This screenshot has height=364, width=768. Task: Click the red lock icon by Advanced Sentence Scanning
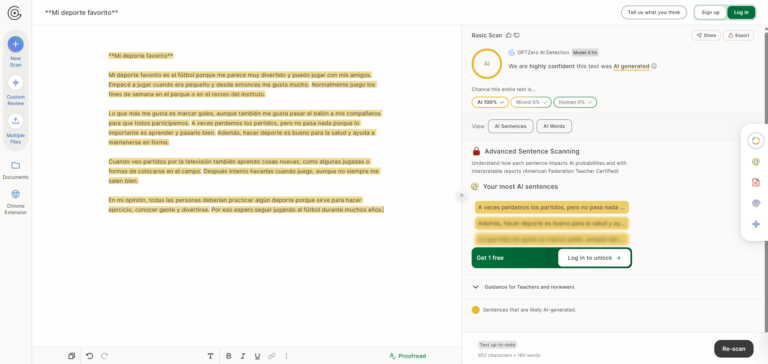[476, 151]
